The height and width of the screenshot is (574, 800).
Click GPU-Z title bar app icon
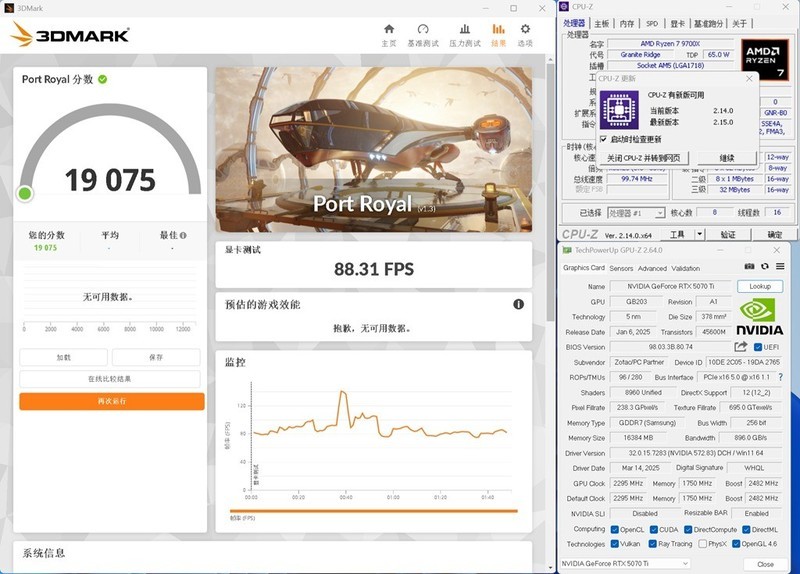567,250
